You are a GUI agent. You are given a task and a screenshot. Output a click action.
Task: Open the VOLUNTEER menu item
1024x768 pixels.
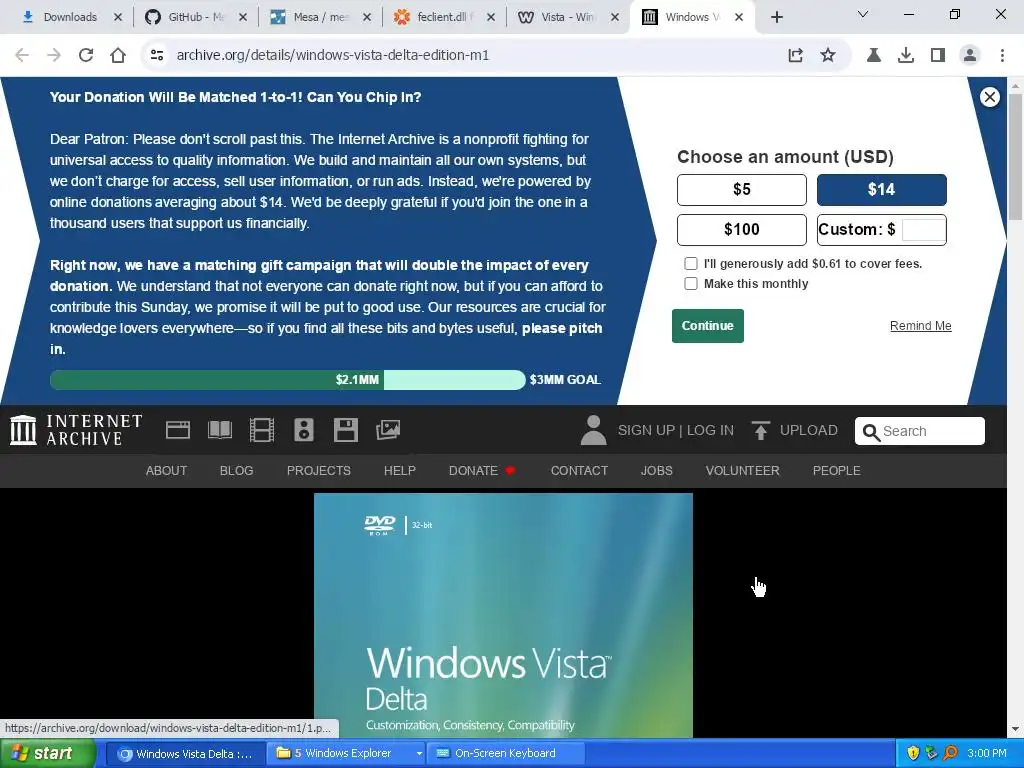tap(743, 470)
